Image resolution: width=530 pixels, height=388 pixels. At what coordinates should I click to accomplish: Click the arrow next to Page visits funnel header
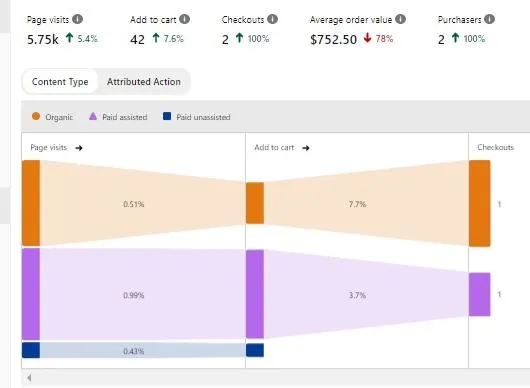coord(79,148)
